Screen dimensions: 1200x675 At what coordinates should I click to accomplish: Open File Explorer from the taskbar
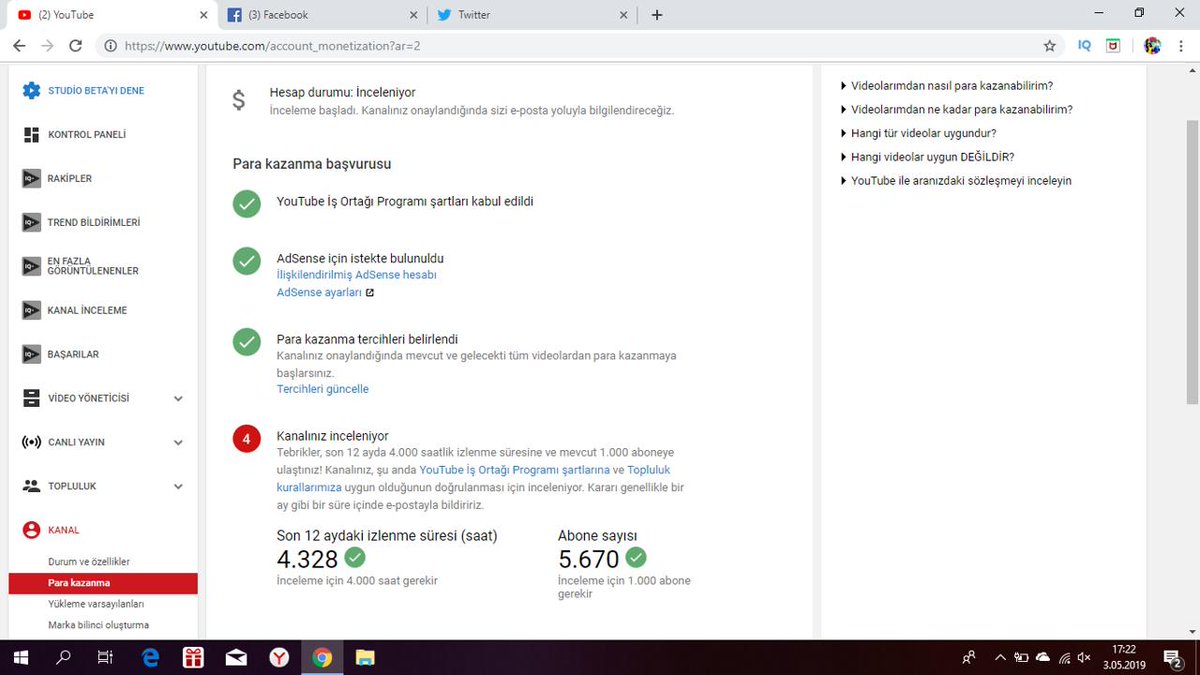click(x=365, y=657)
